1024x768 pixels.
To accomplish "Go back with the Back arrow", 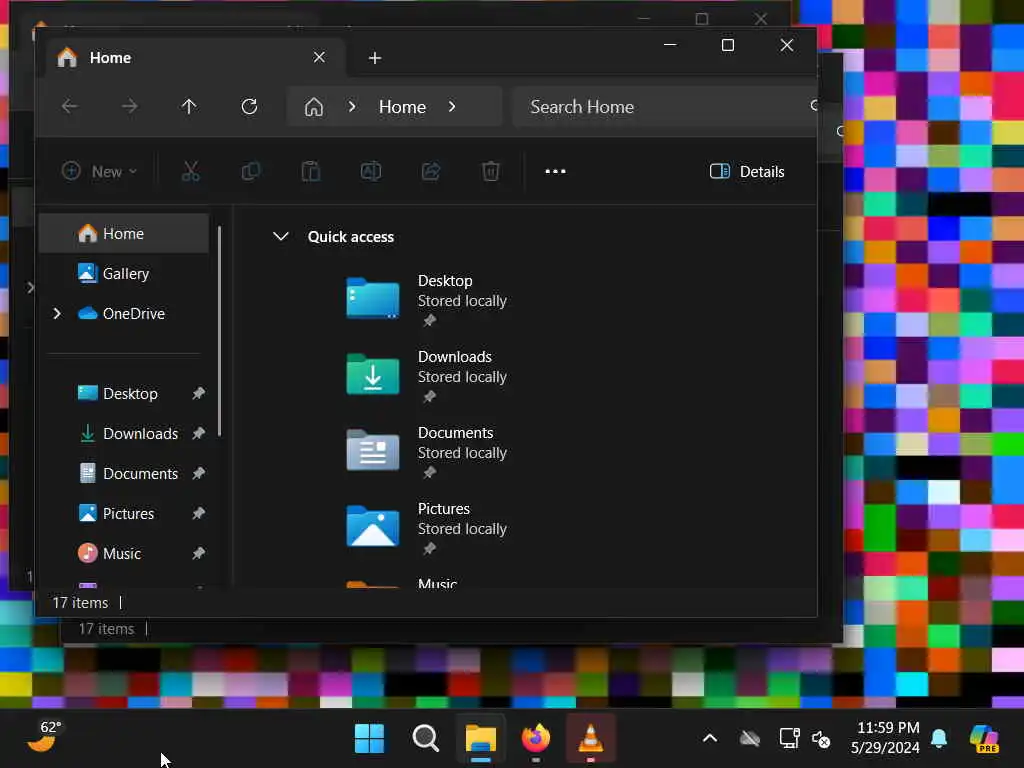I will (x=70, y=106).
